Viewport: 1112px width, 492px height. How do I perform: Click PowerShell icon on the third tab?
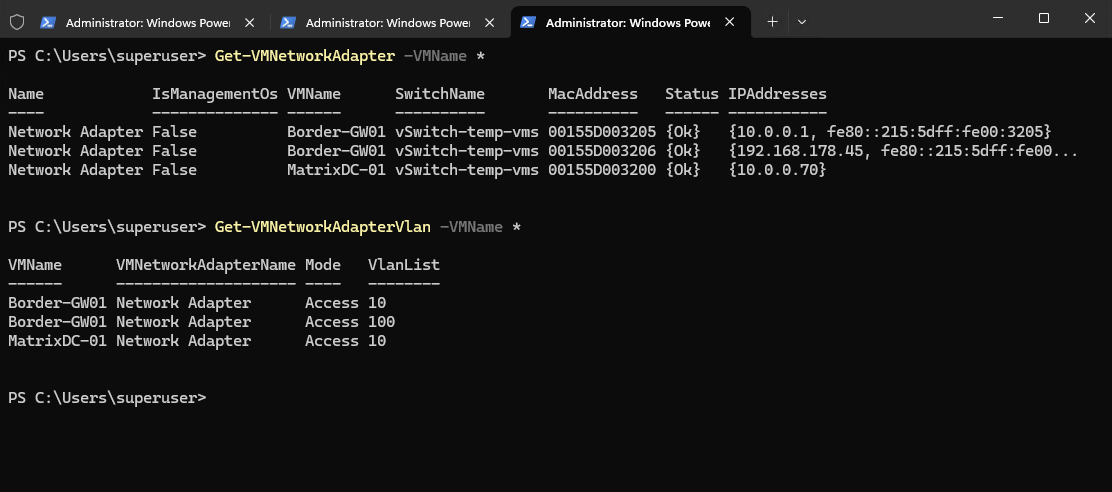pyautogui.click(x=528, y=22)
